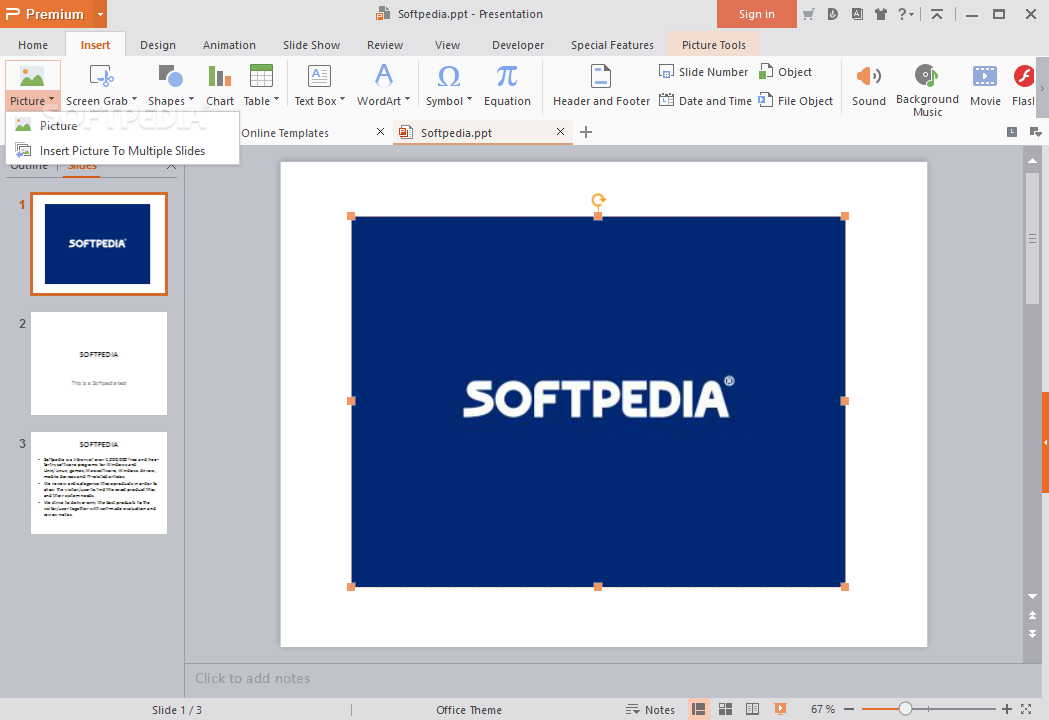Select slide 3 thumbnail
The width and height of the screenshot is (1049, 720).
99,482
